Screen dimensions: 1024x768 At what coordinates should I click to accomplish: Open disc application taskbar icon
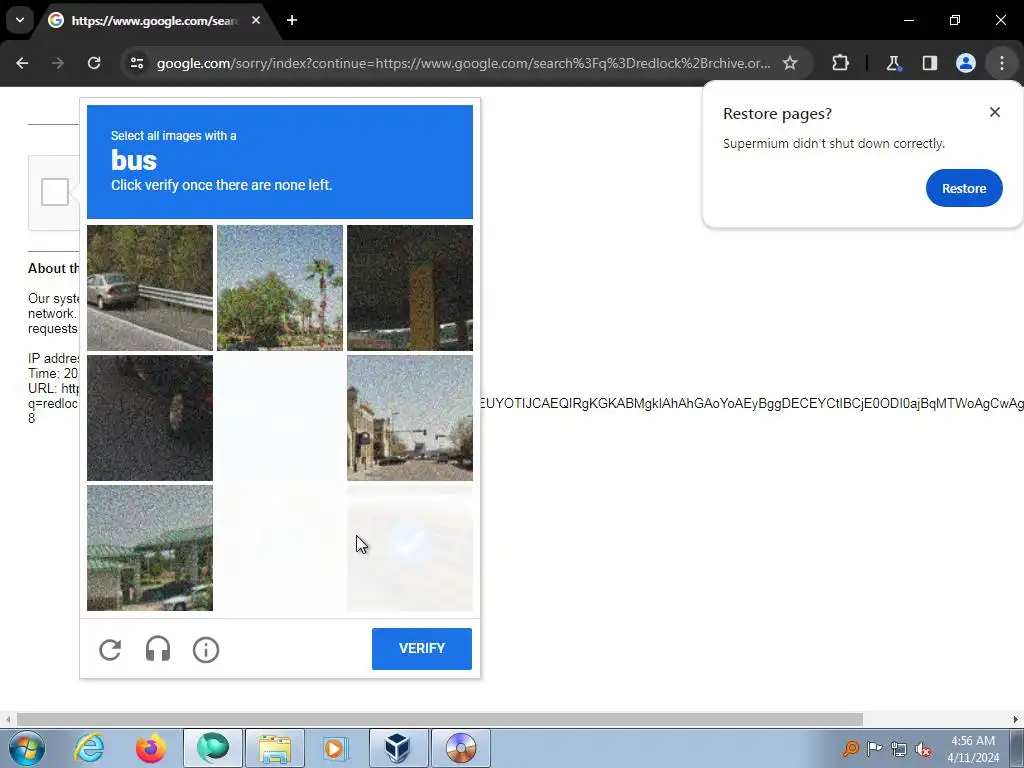tap(461, 748)
